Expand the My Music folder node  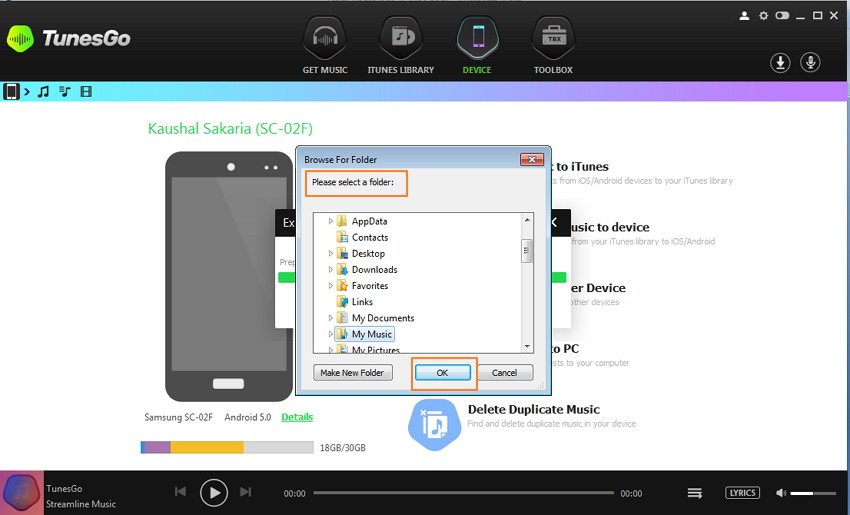click(x=330, y=334)
